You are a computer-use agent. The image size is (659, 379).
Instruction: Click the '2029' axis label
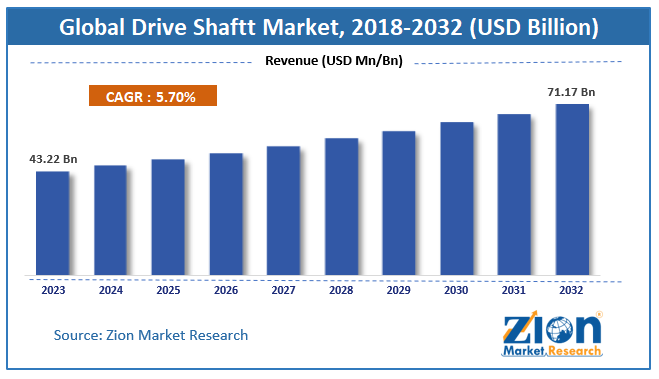[x=399, y=290]
